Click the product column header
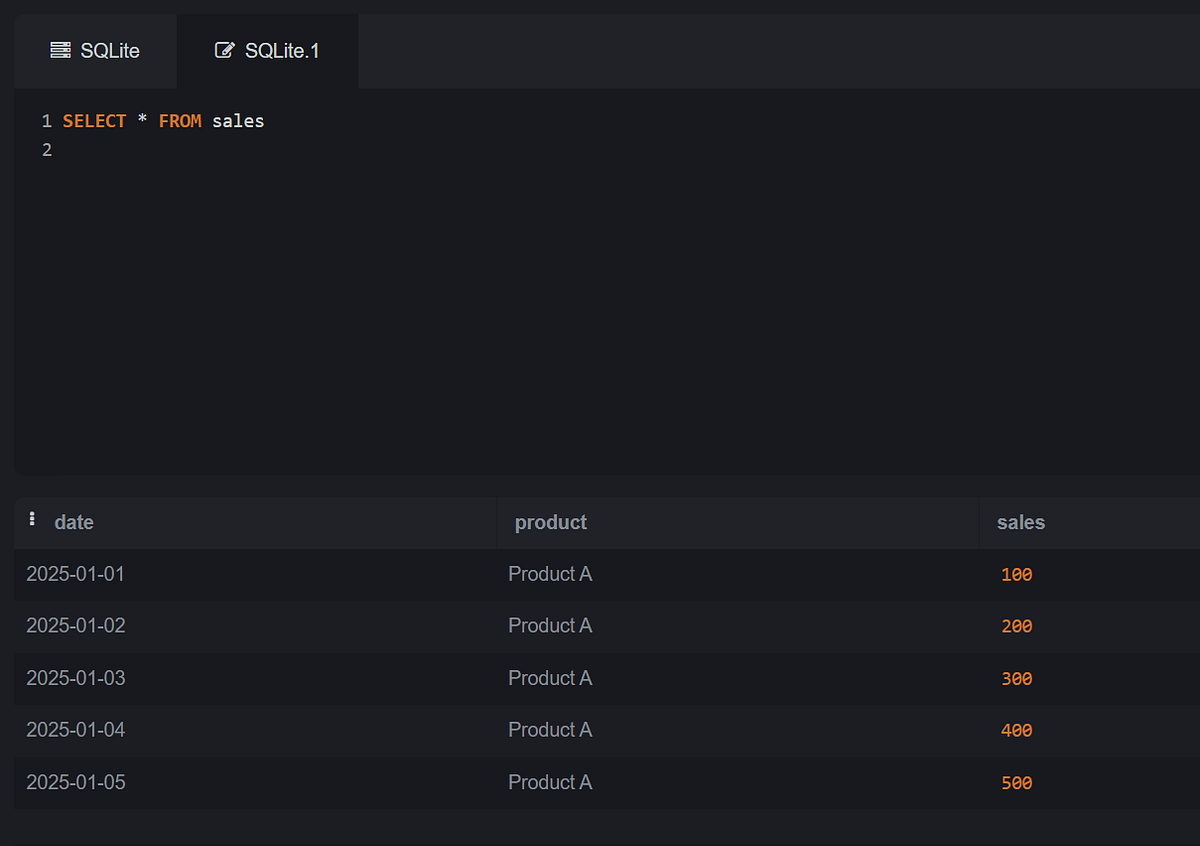Viewport: 1200px width, 846px height. pos(550,522)
